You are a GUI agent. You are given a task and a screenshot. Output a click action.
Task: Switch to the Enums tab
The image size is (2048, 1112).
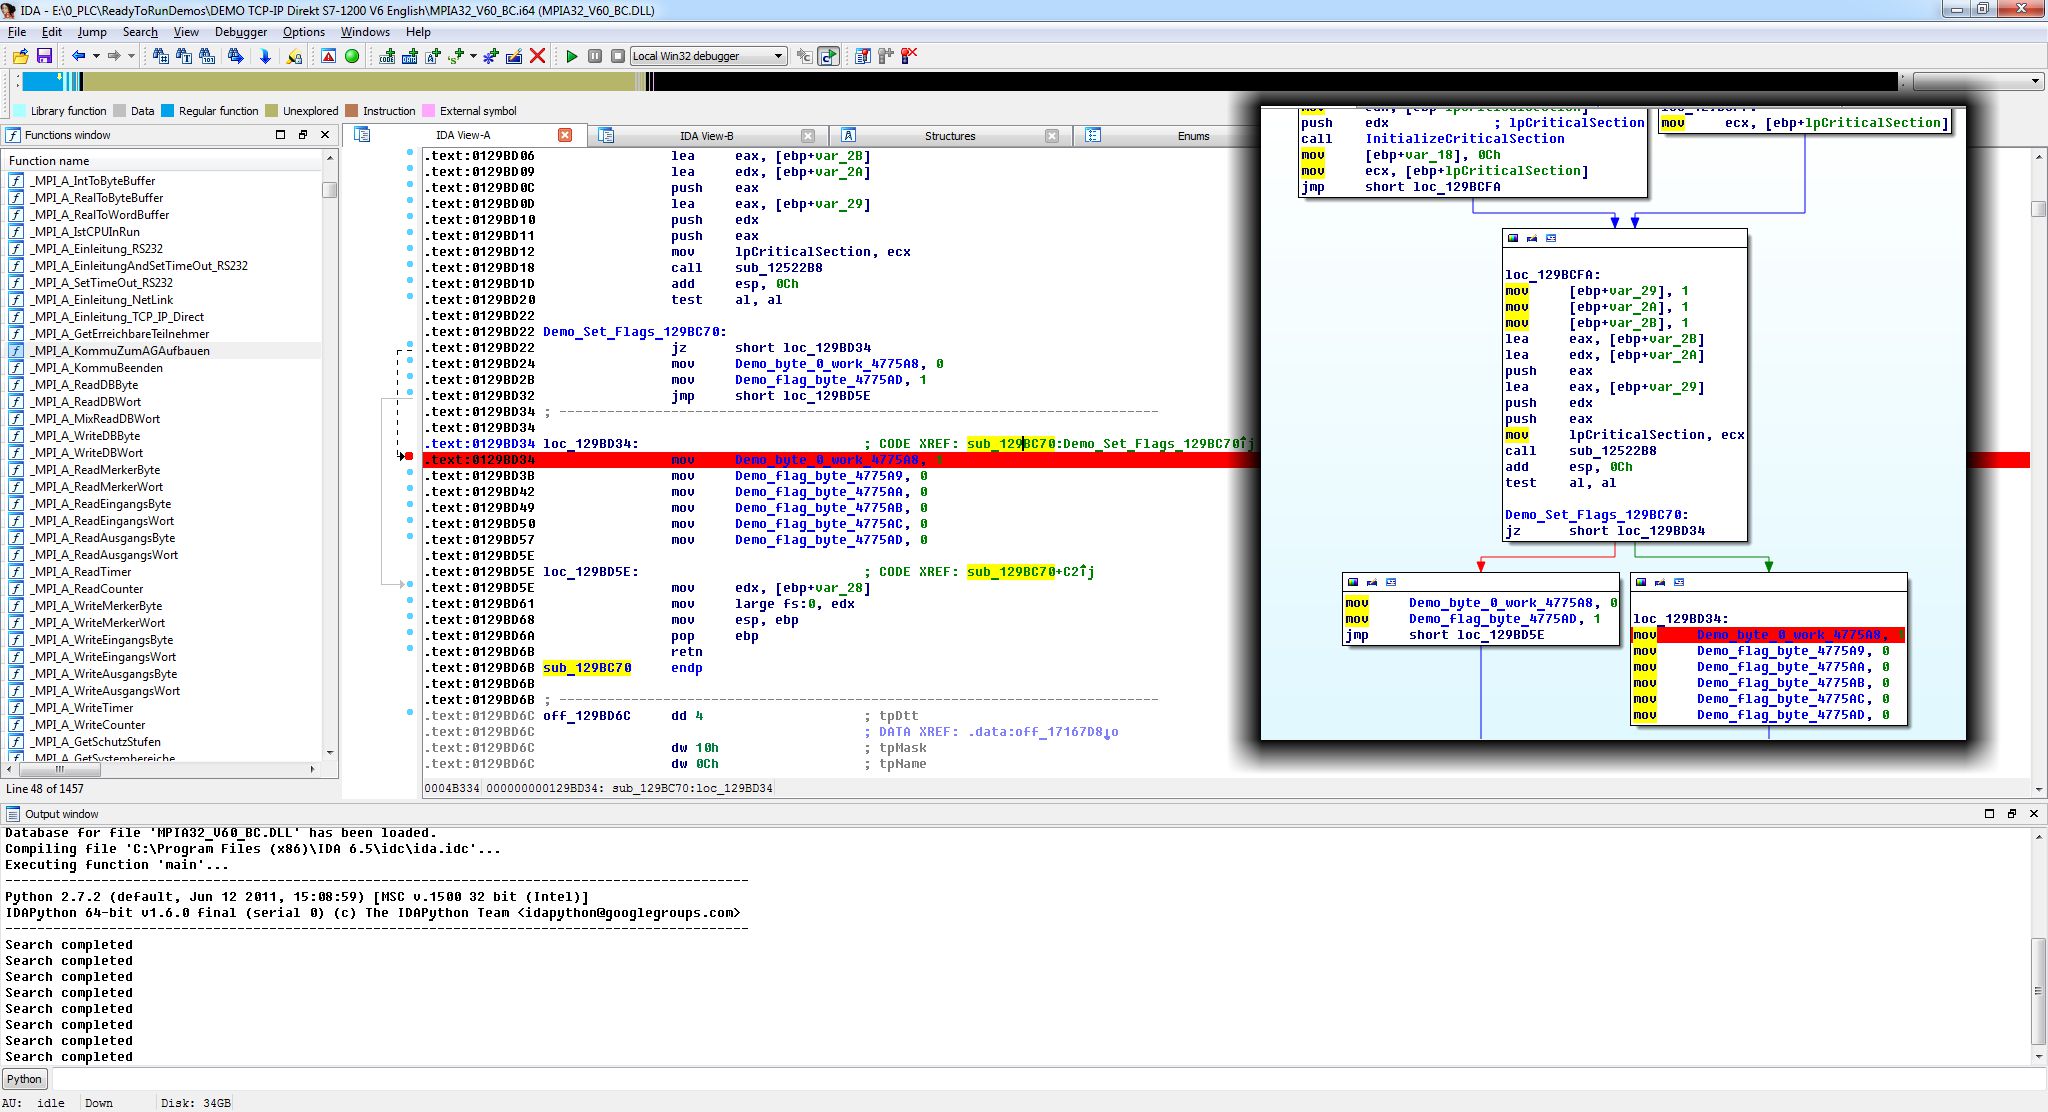[1193, 136]
